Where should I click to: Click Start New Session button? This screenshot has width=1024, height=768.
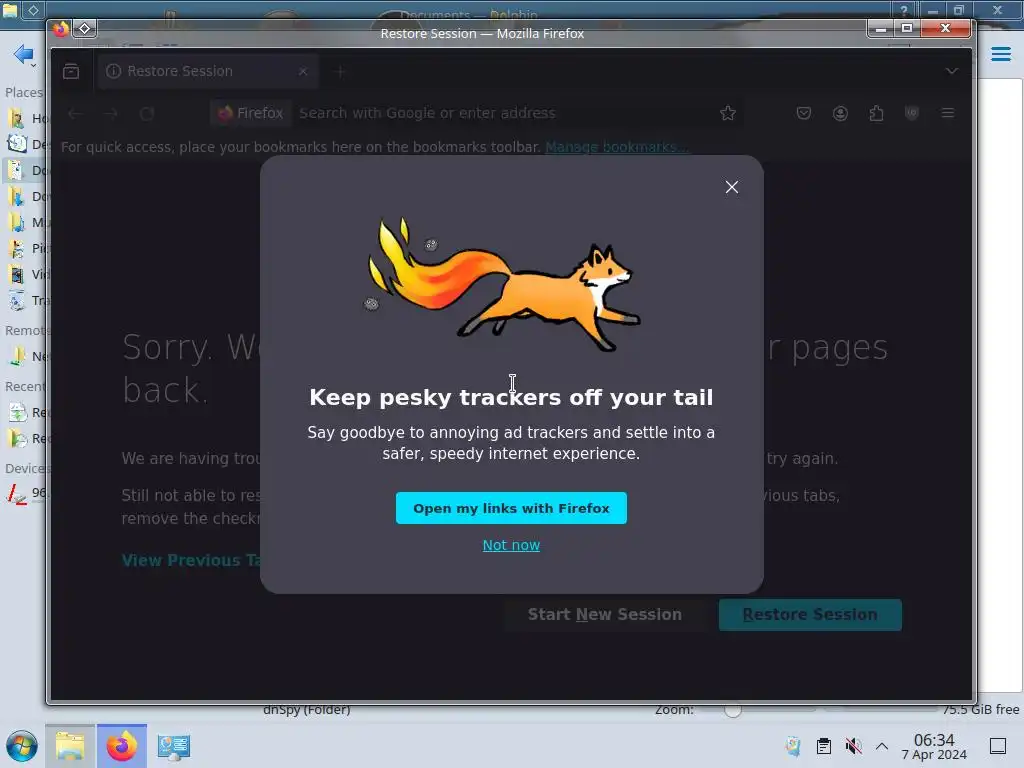click(605, 615)
